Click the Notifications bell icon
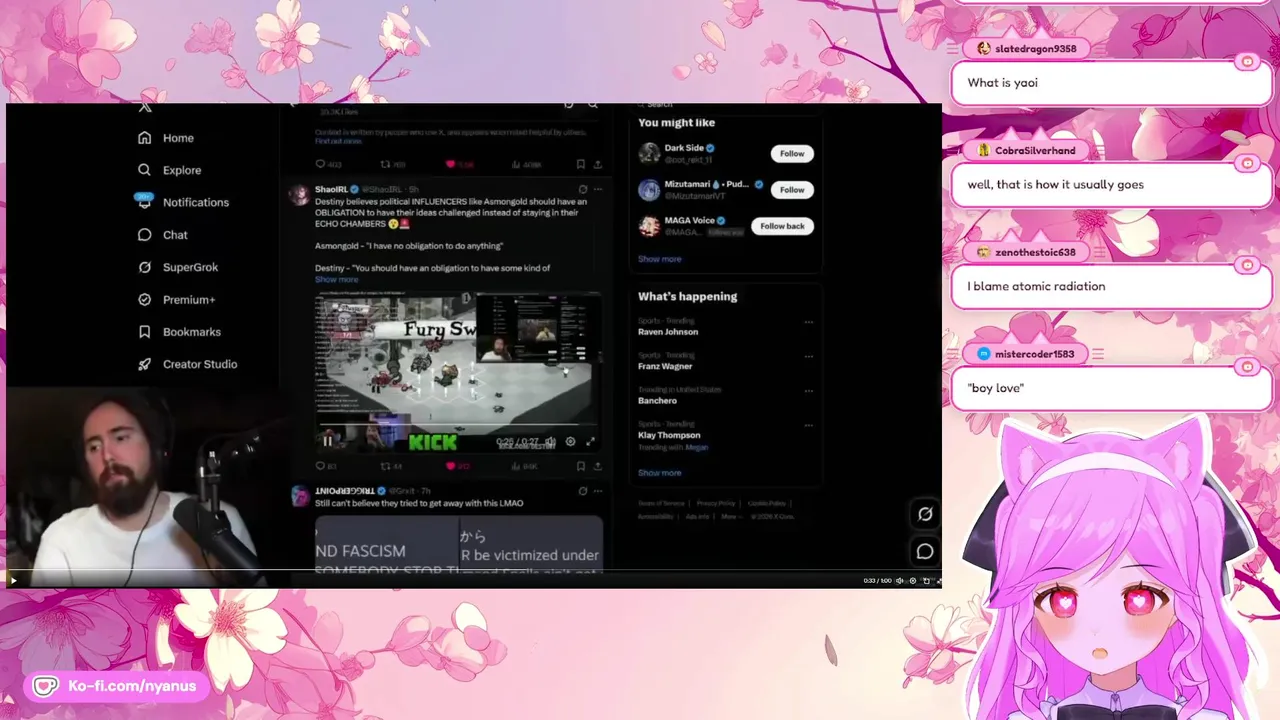1280x720 pixels. [145, 202]
